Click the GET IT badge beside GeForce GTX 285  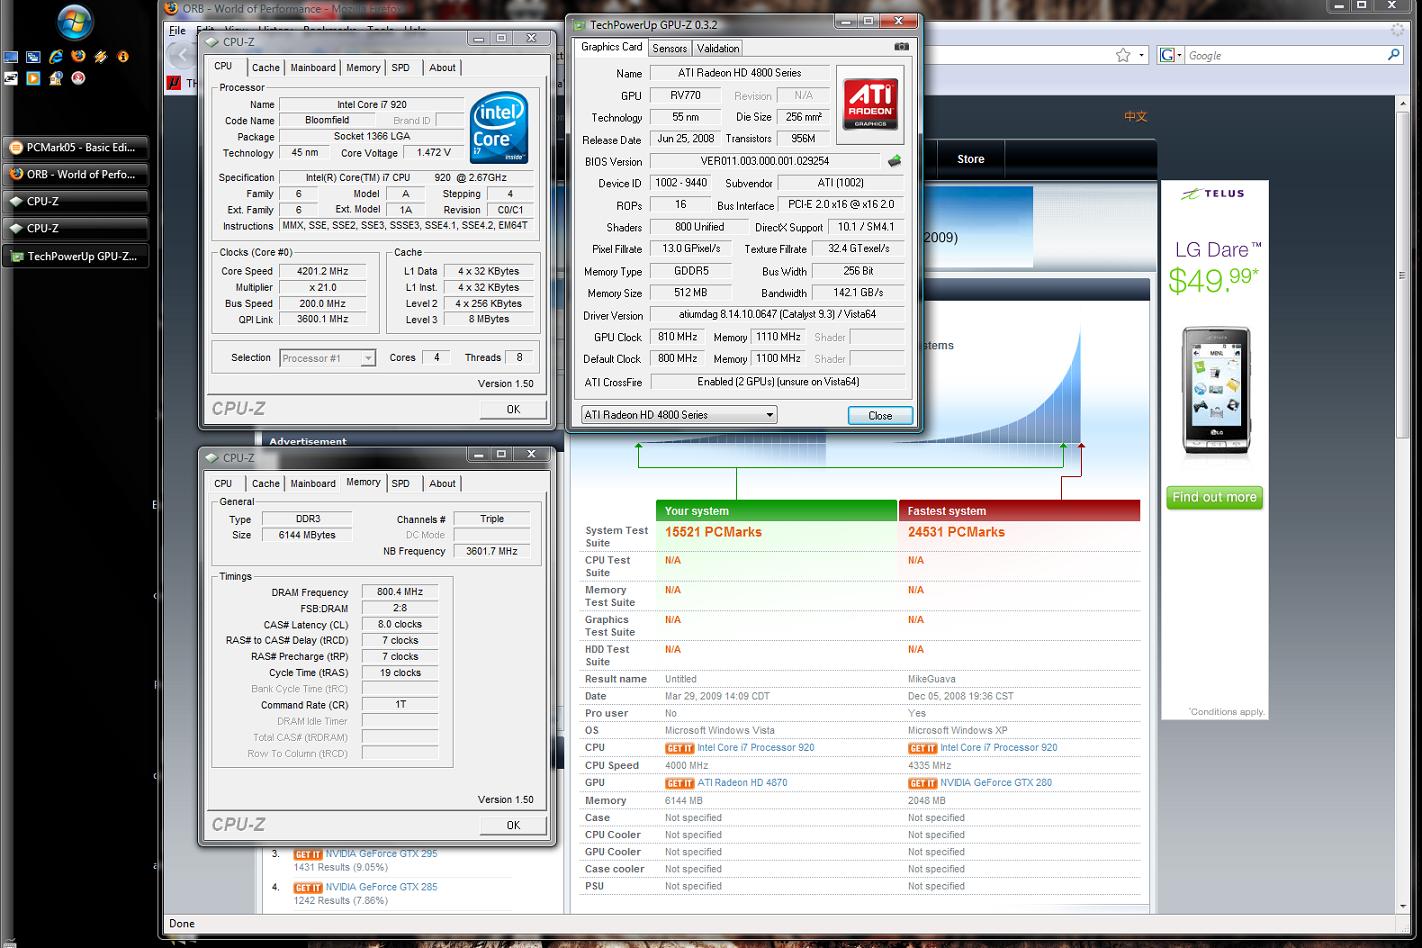[307, 887]
